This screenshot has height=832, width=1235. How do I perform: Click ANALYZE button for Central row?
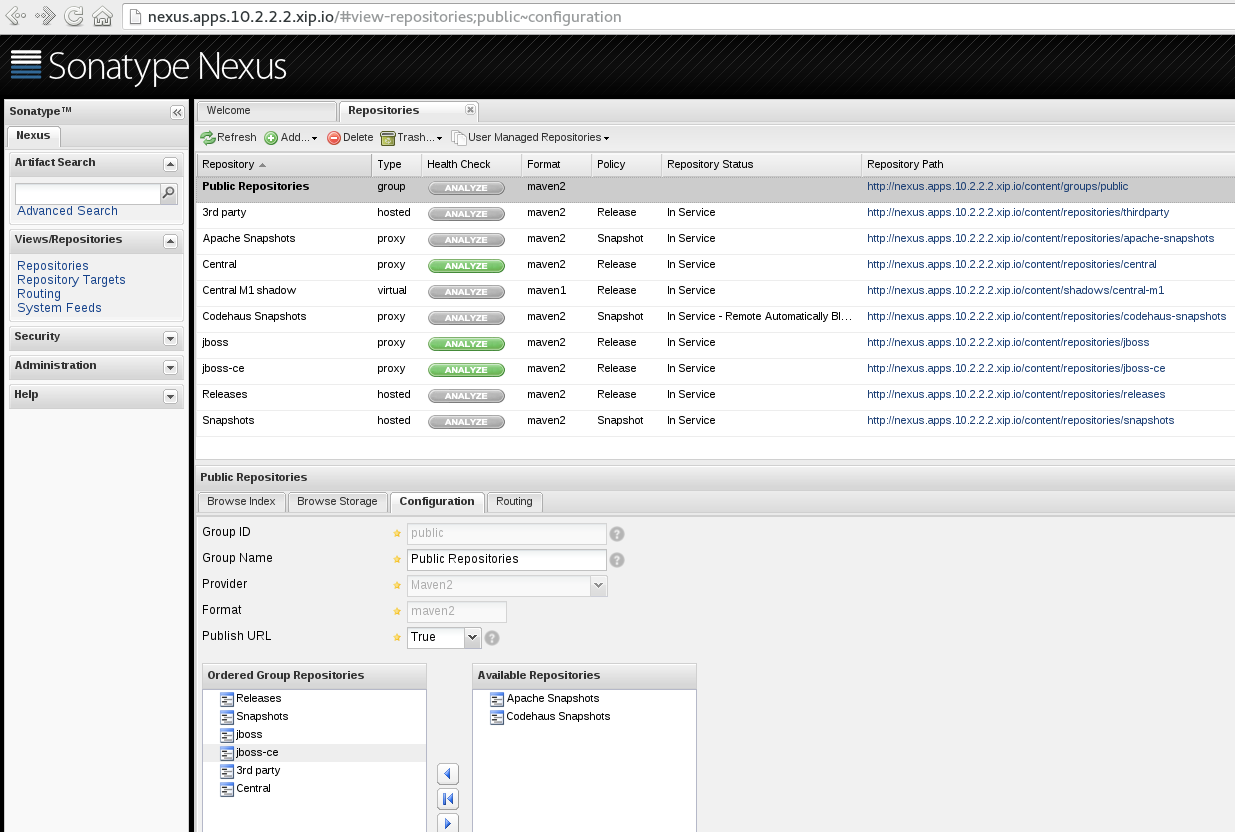(x=466, y=266)
